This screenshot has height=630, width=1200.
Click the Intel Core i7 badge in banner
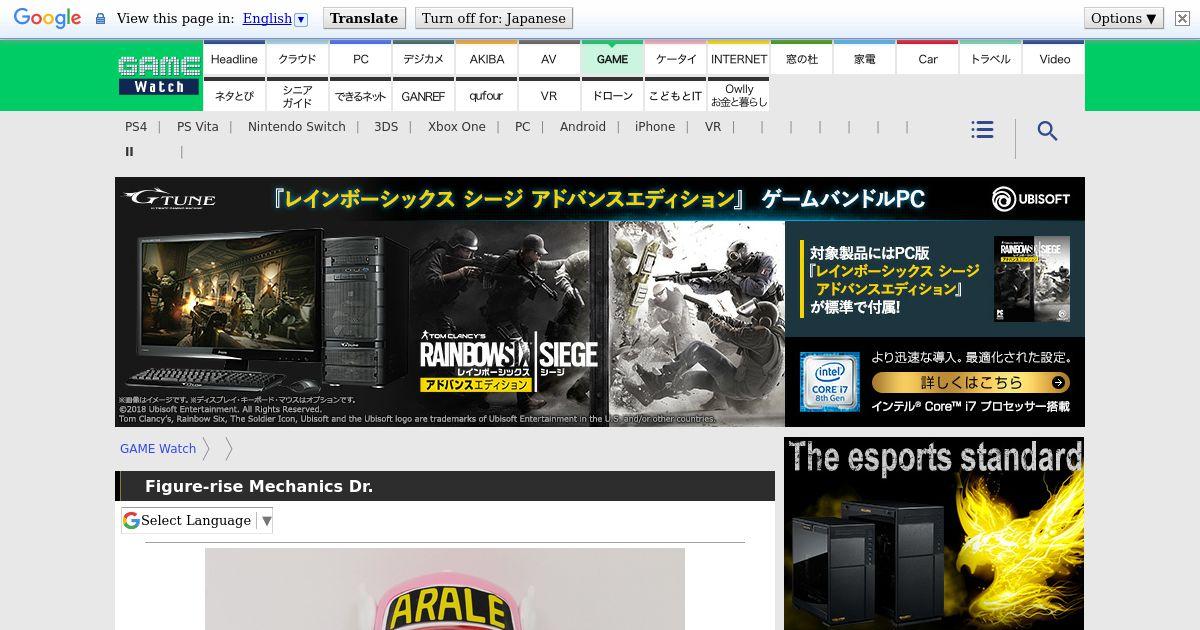(829, 382)
